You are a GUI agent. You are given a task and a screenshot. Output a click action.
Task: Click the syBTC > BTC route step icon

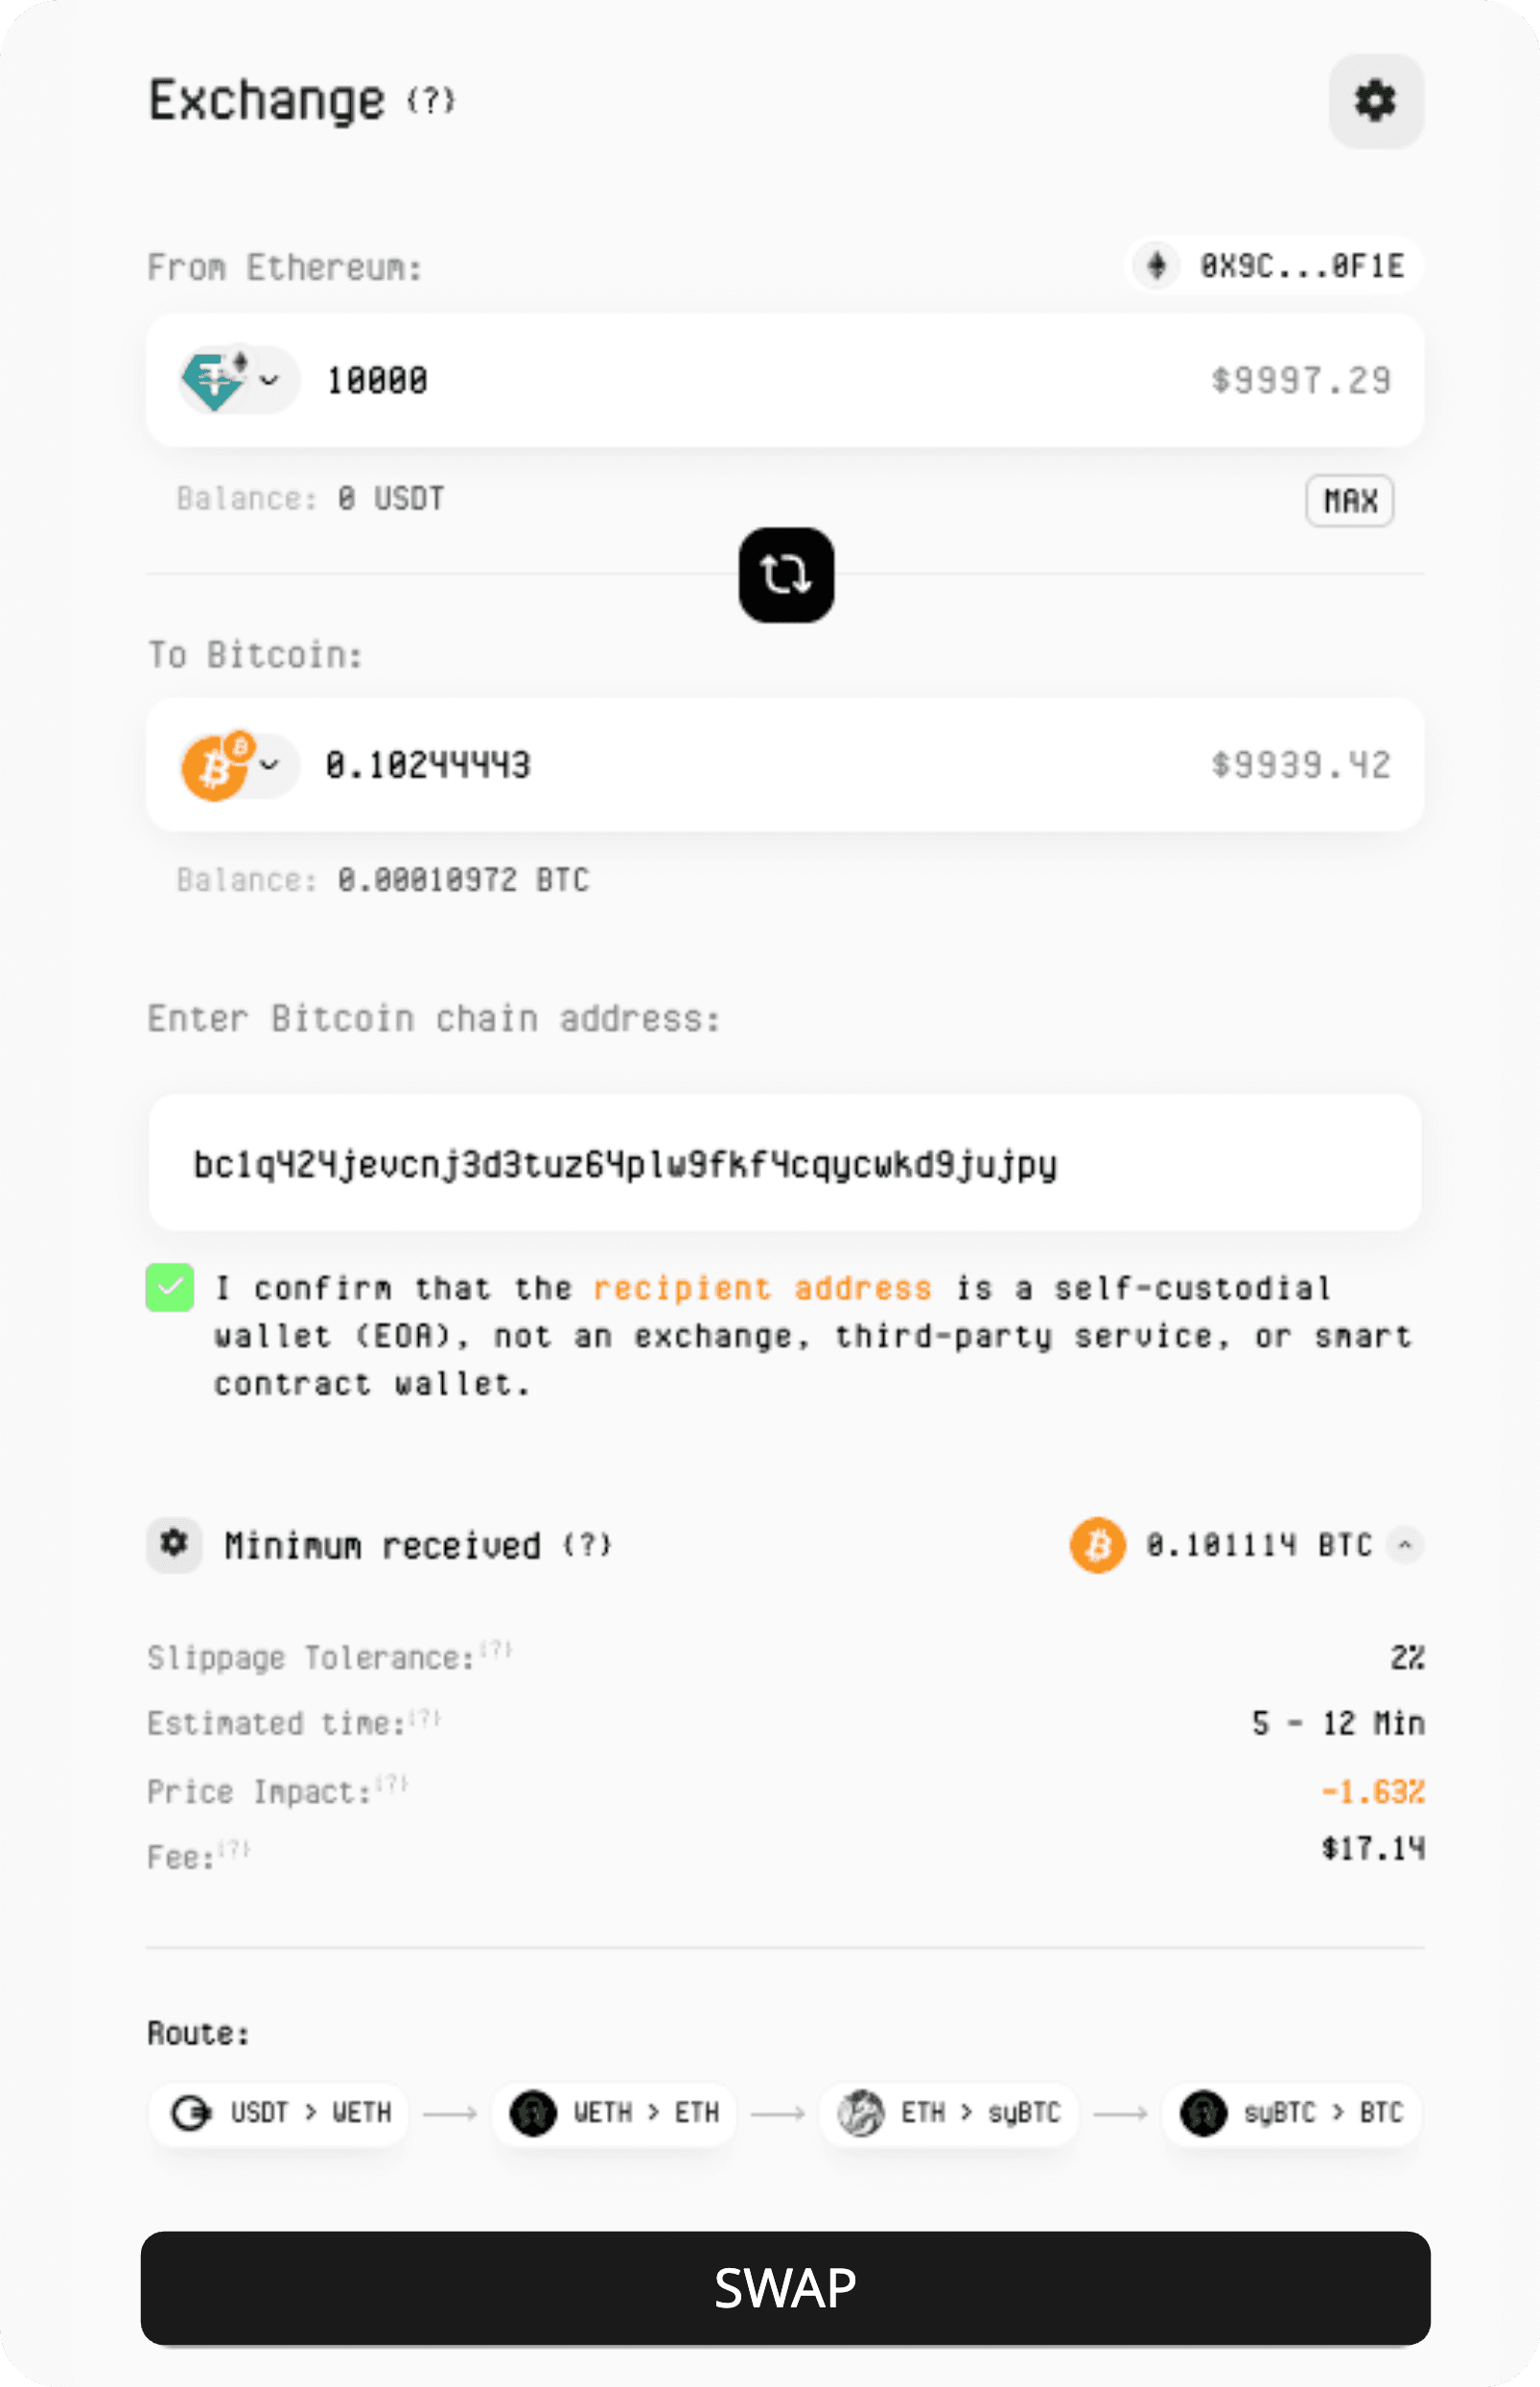pos(1204,2113)
